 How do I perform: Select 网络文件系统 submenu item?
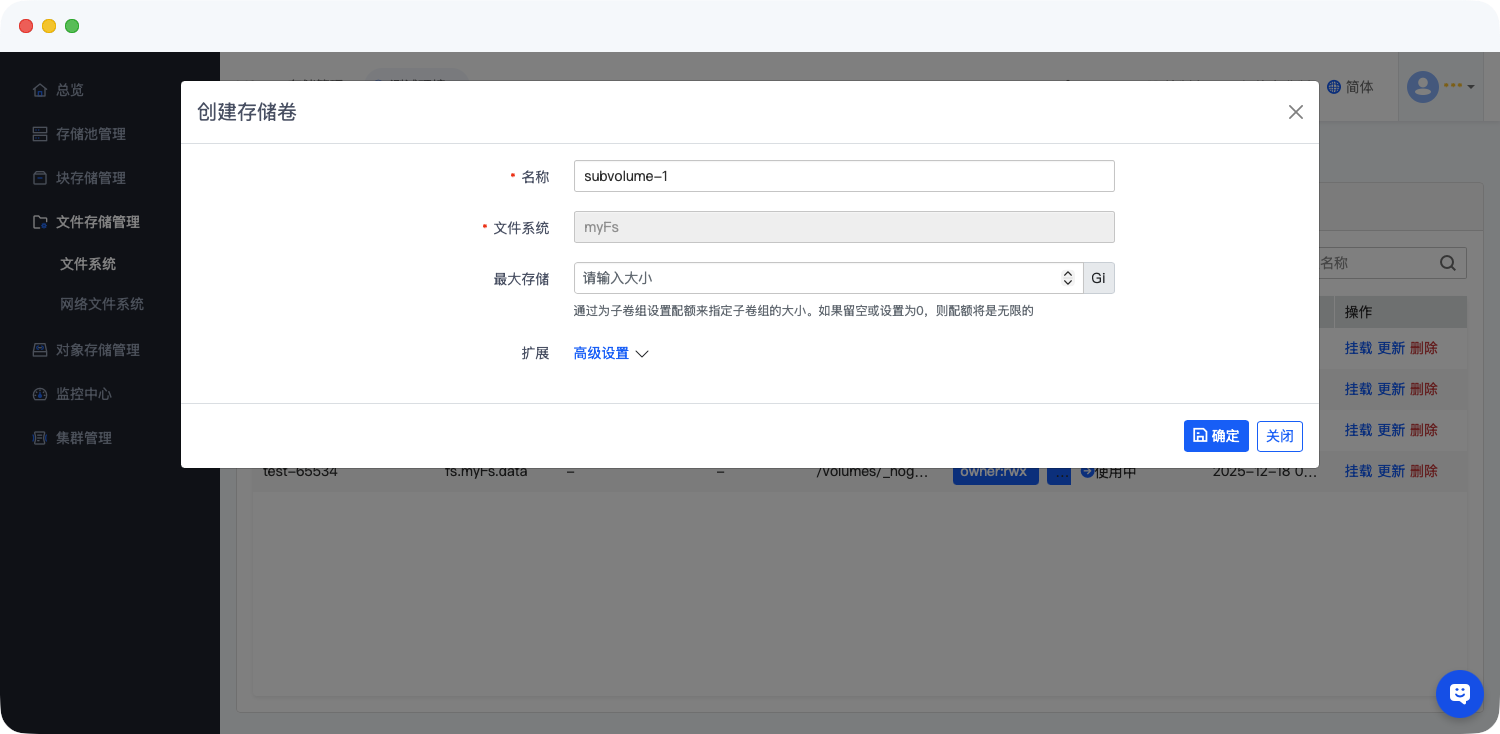click(102, 304)
